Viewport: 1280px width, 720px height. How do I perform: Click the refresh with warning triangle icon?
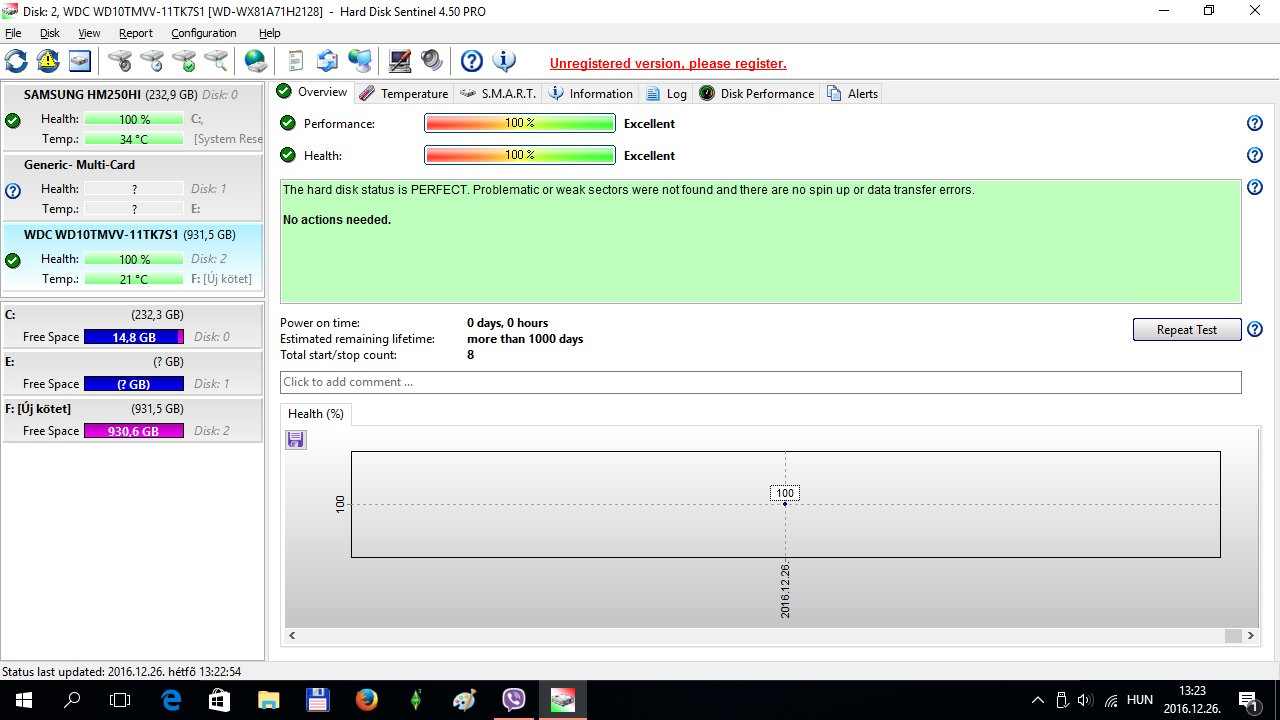(48, 61)
